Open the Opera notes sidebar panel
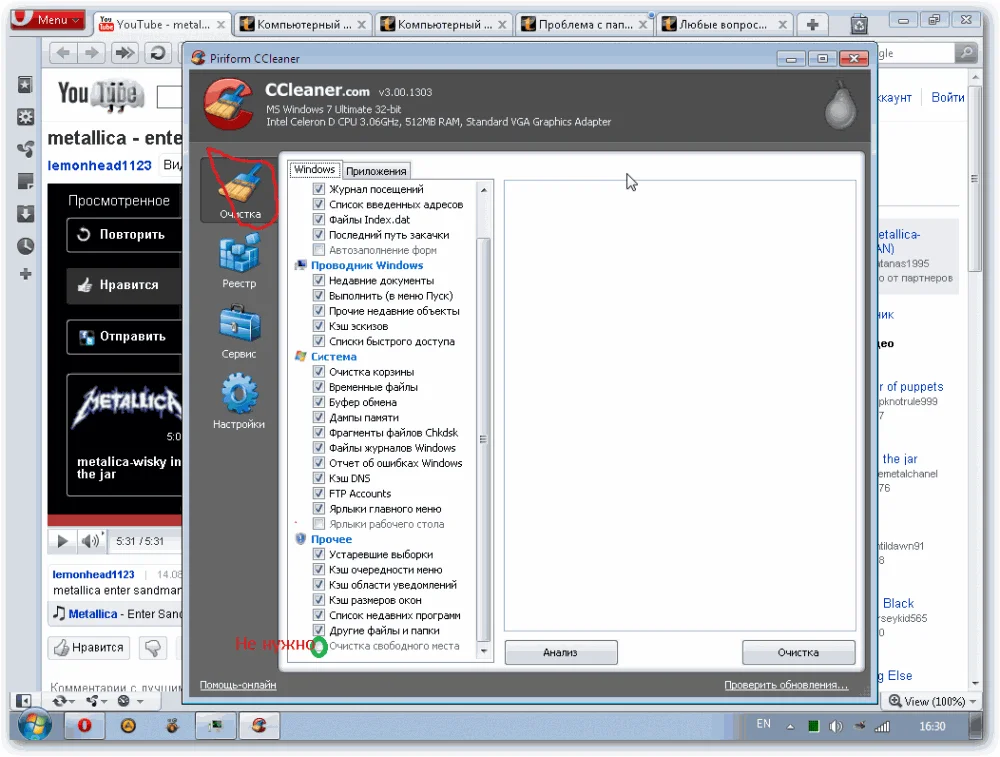The image size is (1000, 757). coord(25,181)
